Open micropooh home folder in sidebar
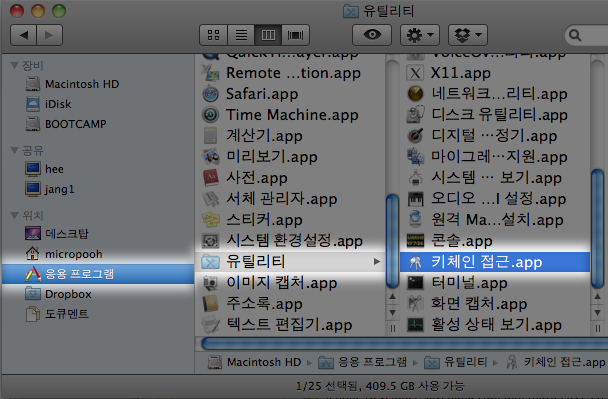The image size is (608, 399). (x=64, y=254)
